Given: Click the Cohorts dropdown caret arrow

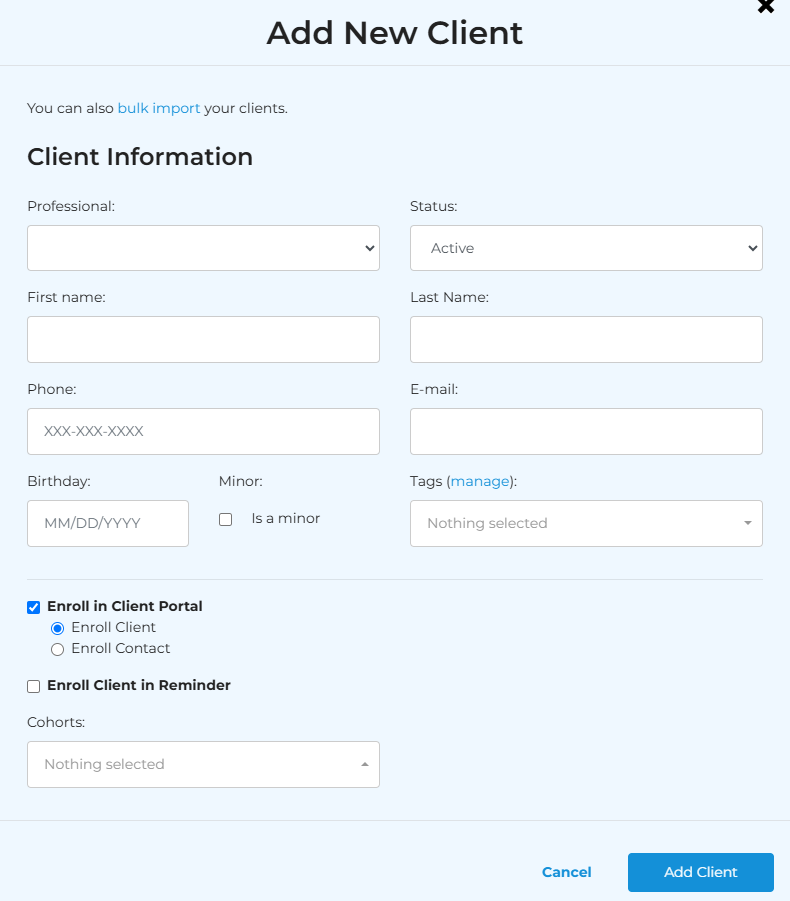Looking at the screenshot, I should click(x=364, y=764).
